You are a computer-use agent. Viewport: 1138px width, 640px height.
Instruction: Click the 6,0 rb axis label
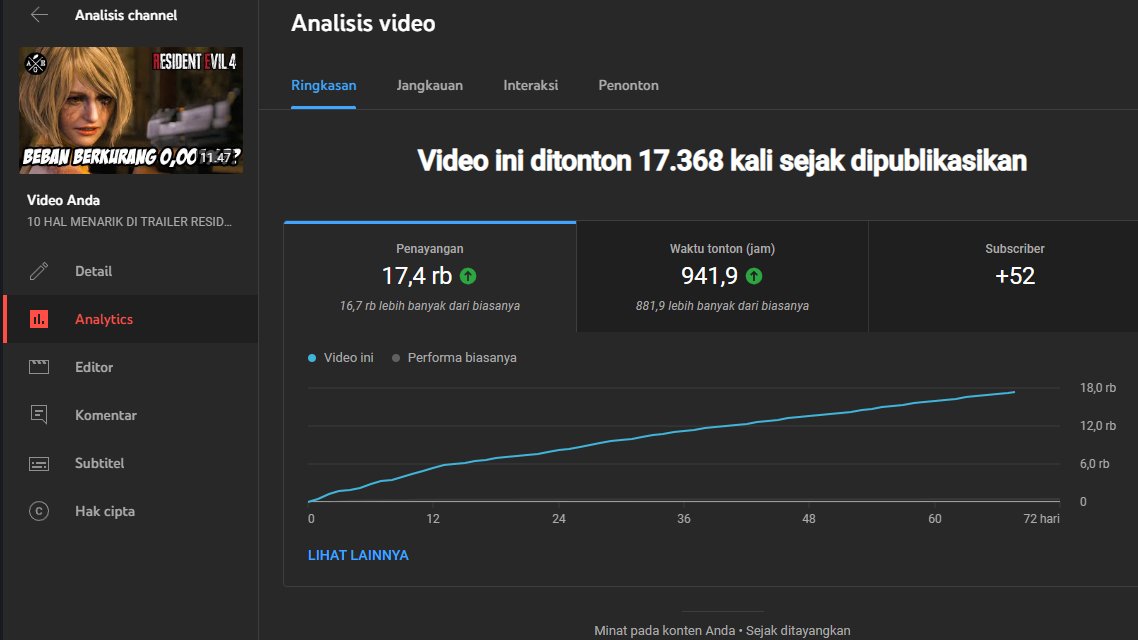click(1094, 463)
